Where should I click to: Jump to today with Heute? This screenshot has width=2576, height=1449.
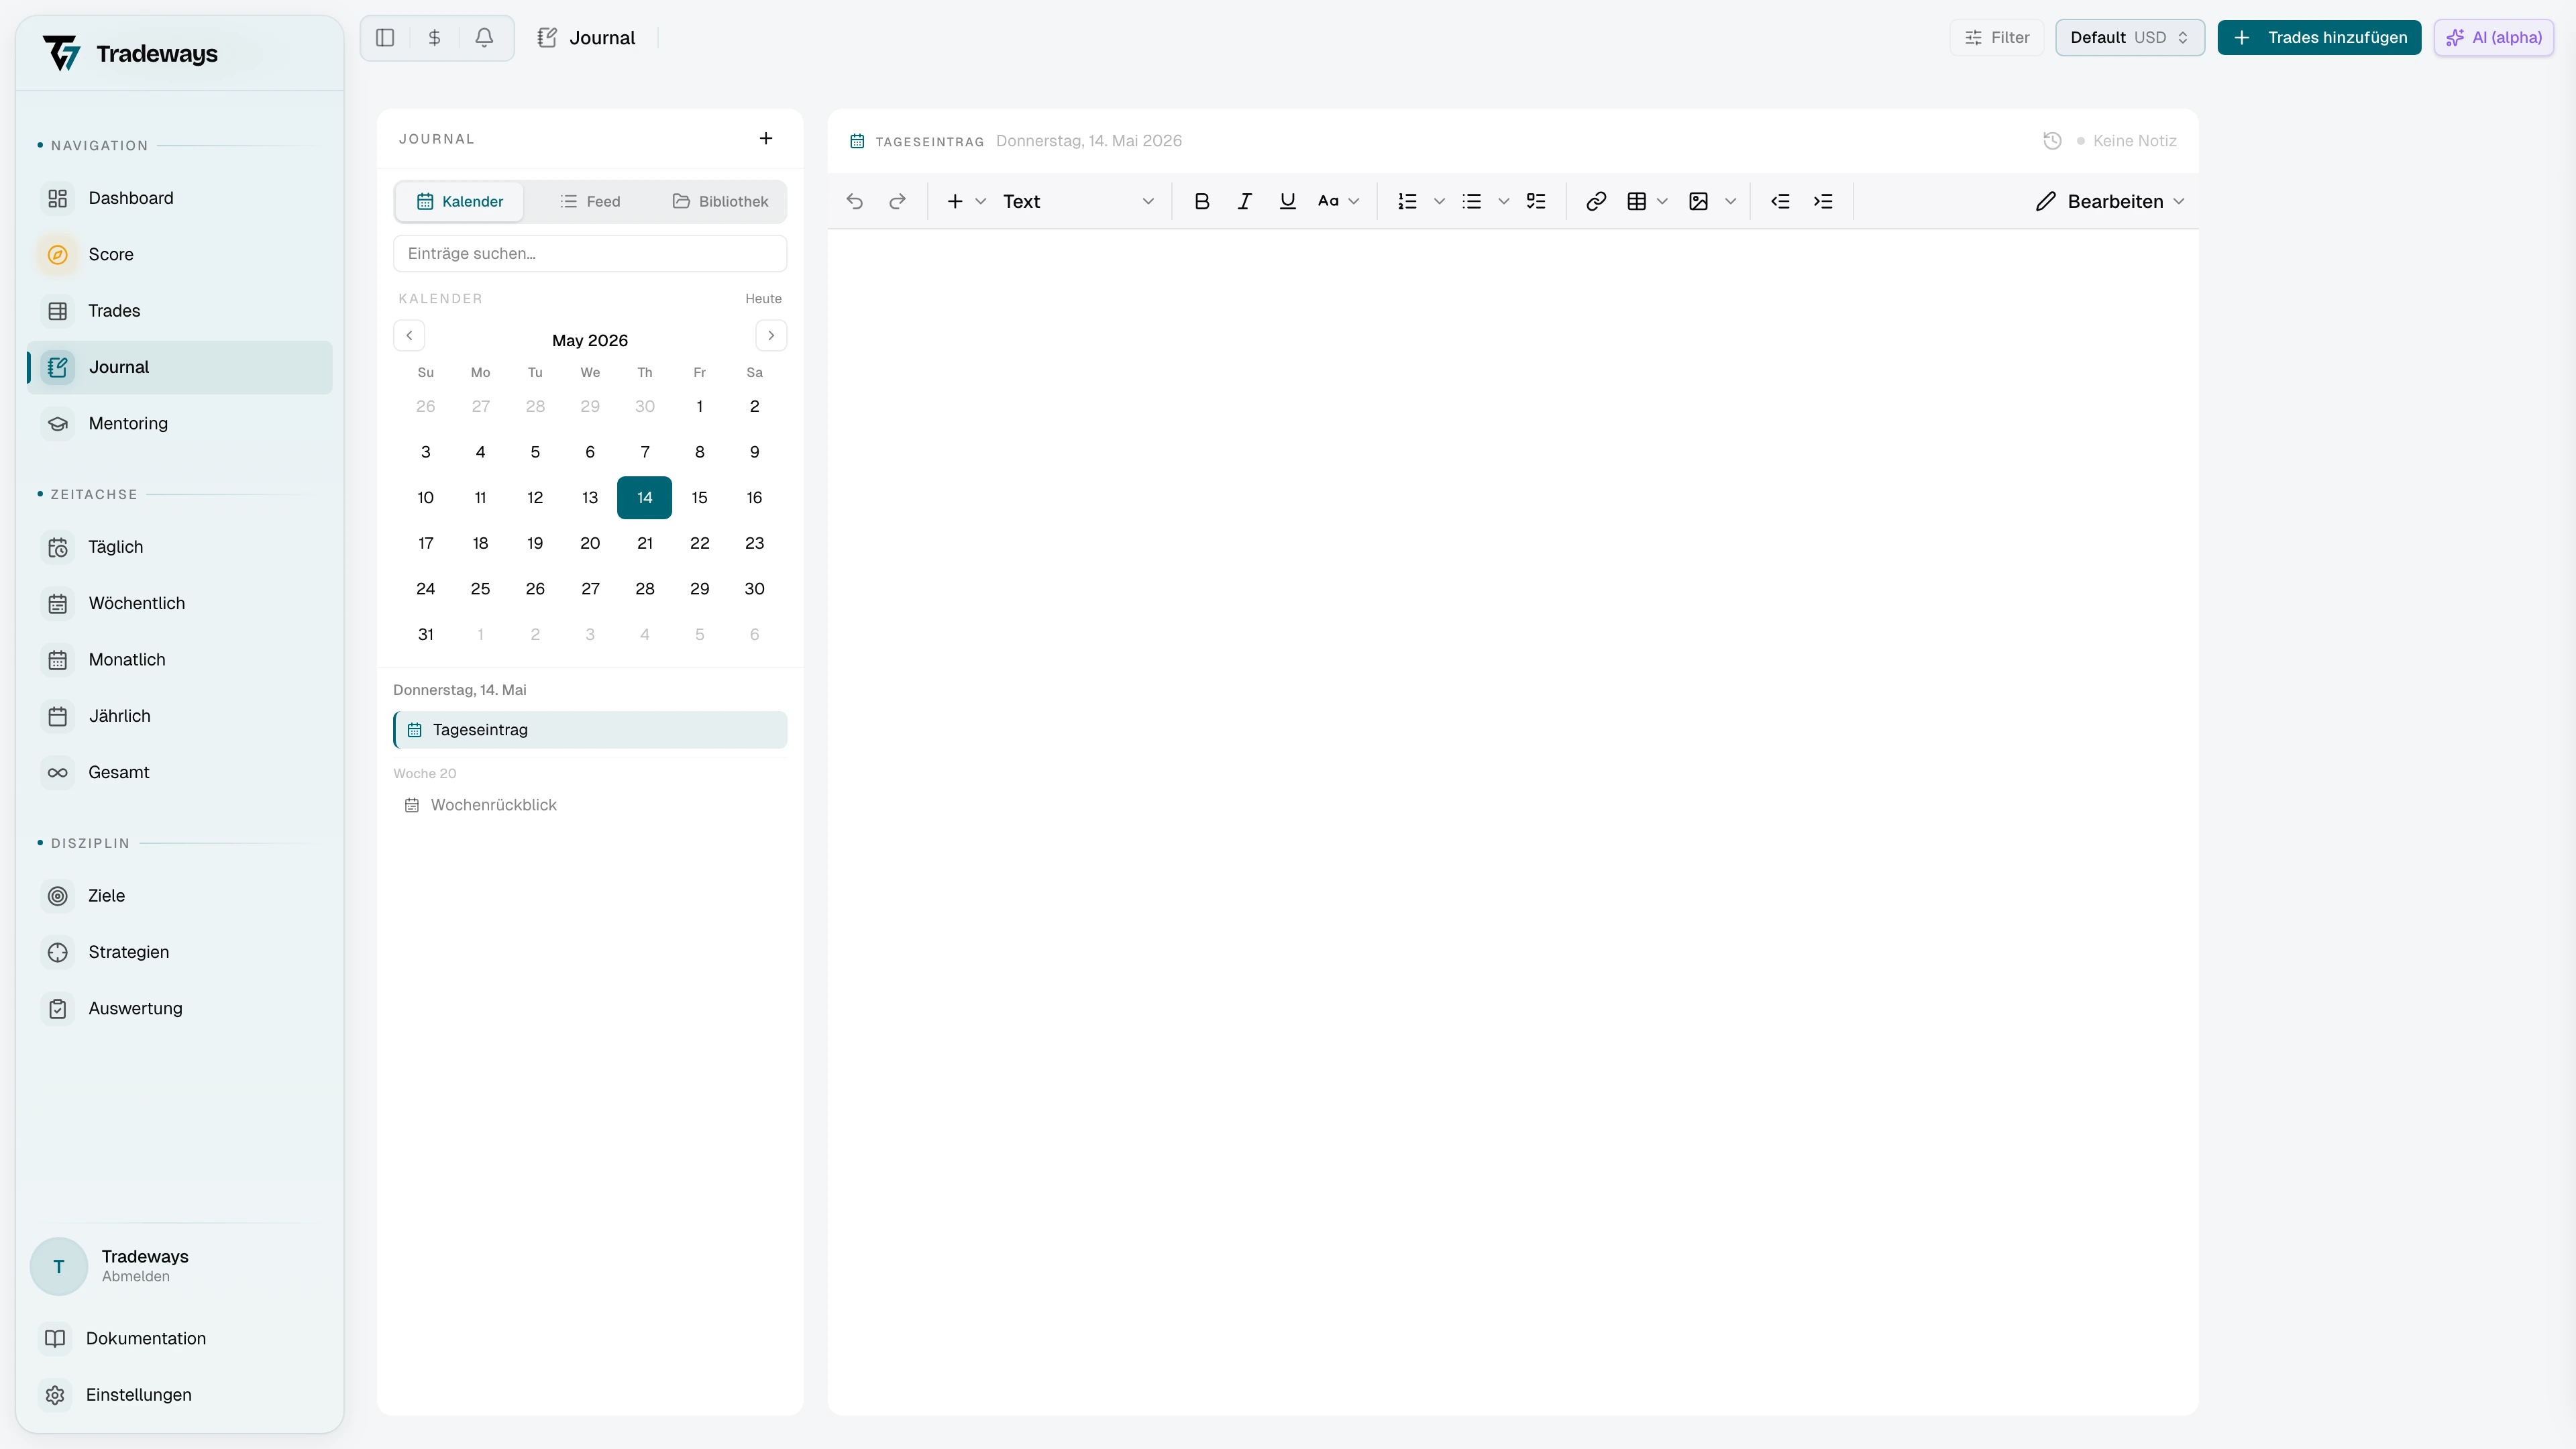pyautogui.click(x=763, y=299)
